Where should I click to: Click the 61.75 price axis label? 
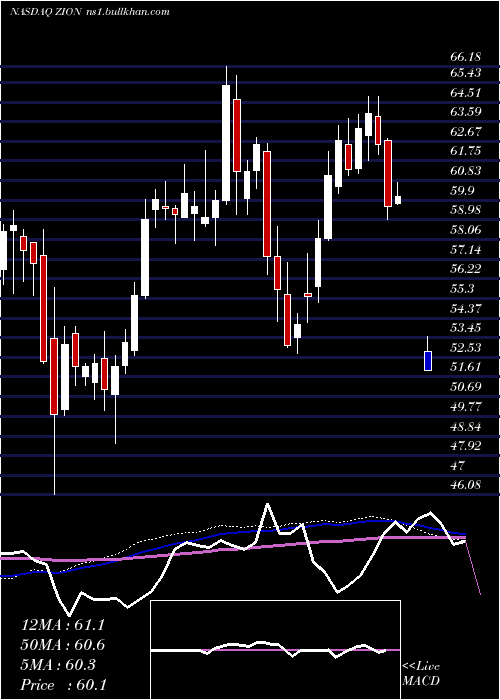click(465, 151)
